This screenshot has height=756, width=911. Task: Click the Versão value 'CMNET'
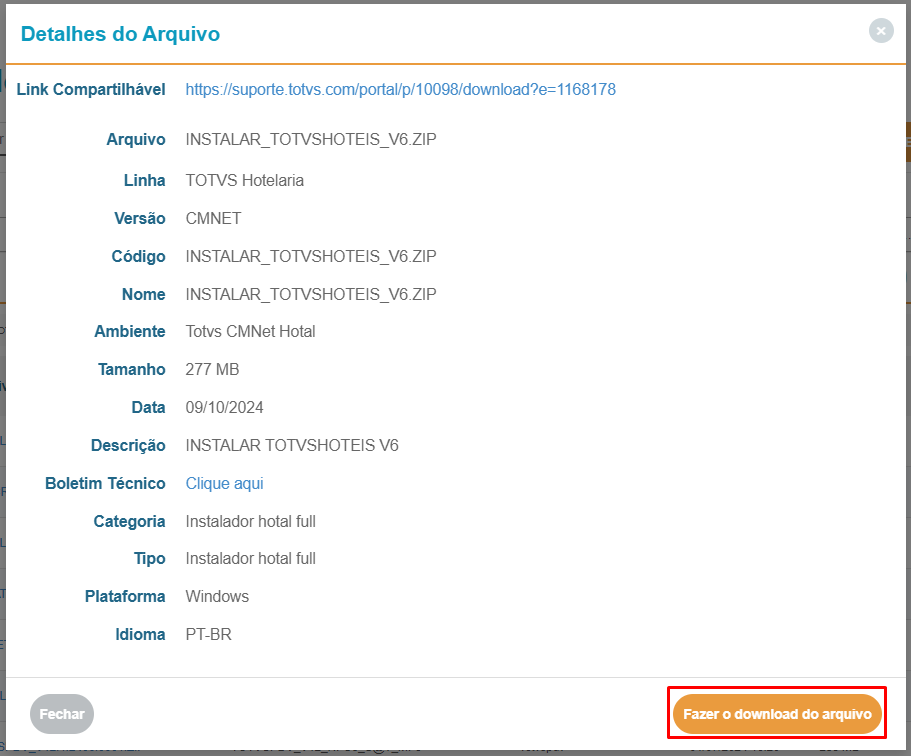(213, 218)
